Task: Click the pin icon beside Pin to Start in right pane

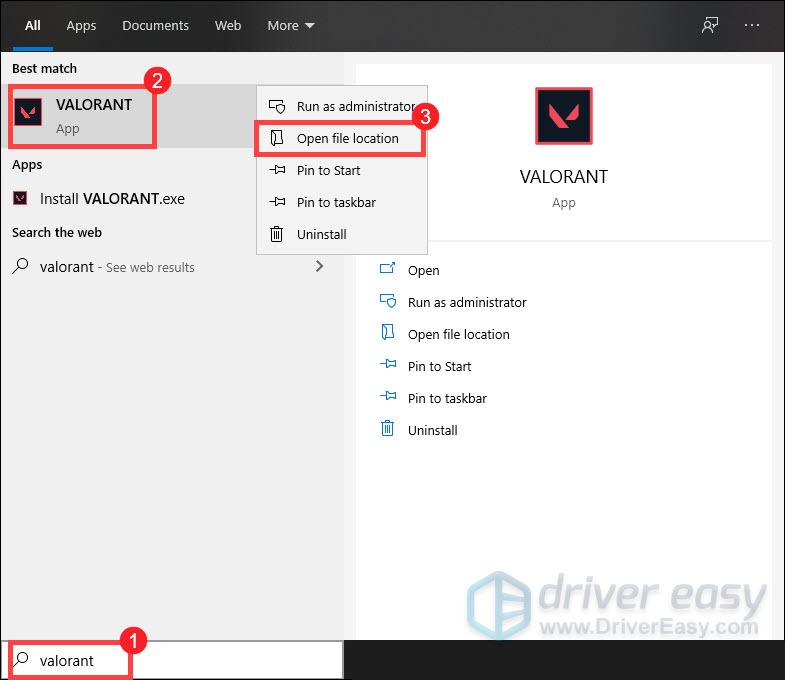Action: click(x=388, y=366)
